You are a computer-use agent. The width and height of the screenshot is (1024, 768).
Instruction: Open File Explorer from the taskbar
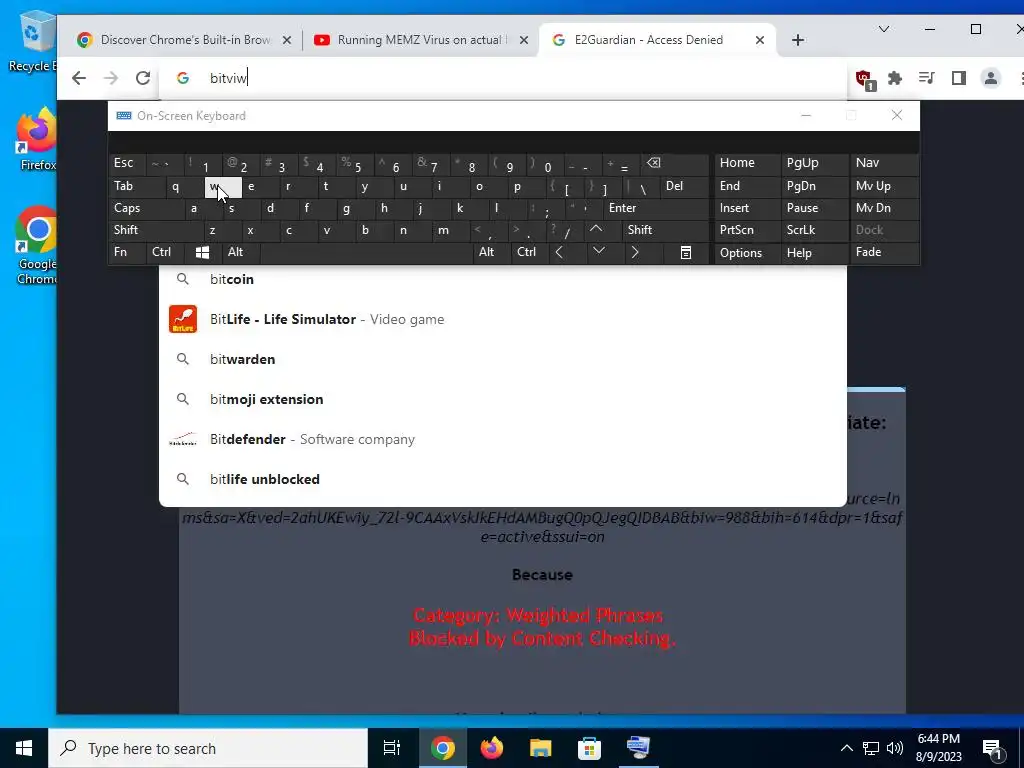[541, 748]
